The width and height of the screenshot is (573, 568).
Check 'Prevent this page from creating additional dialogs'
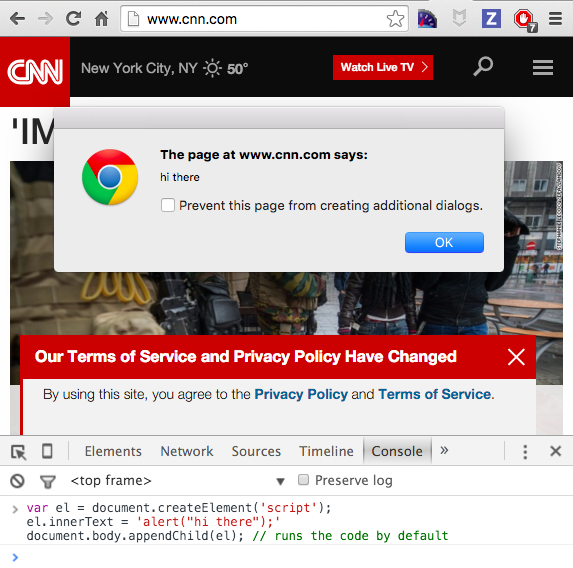coord(168,205)
